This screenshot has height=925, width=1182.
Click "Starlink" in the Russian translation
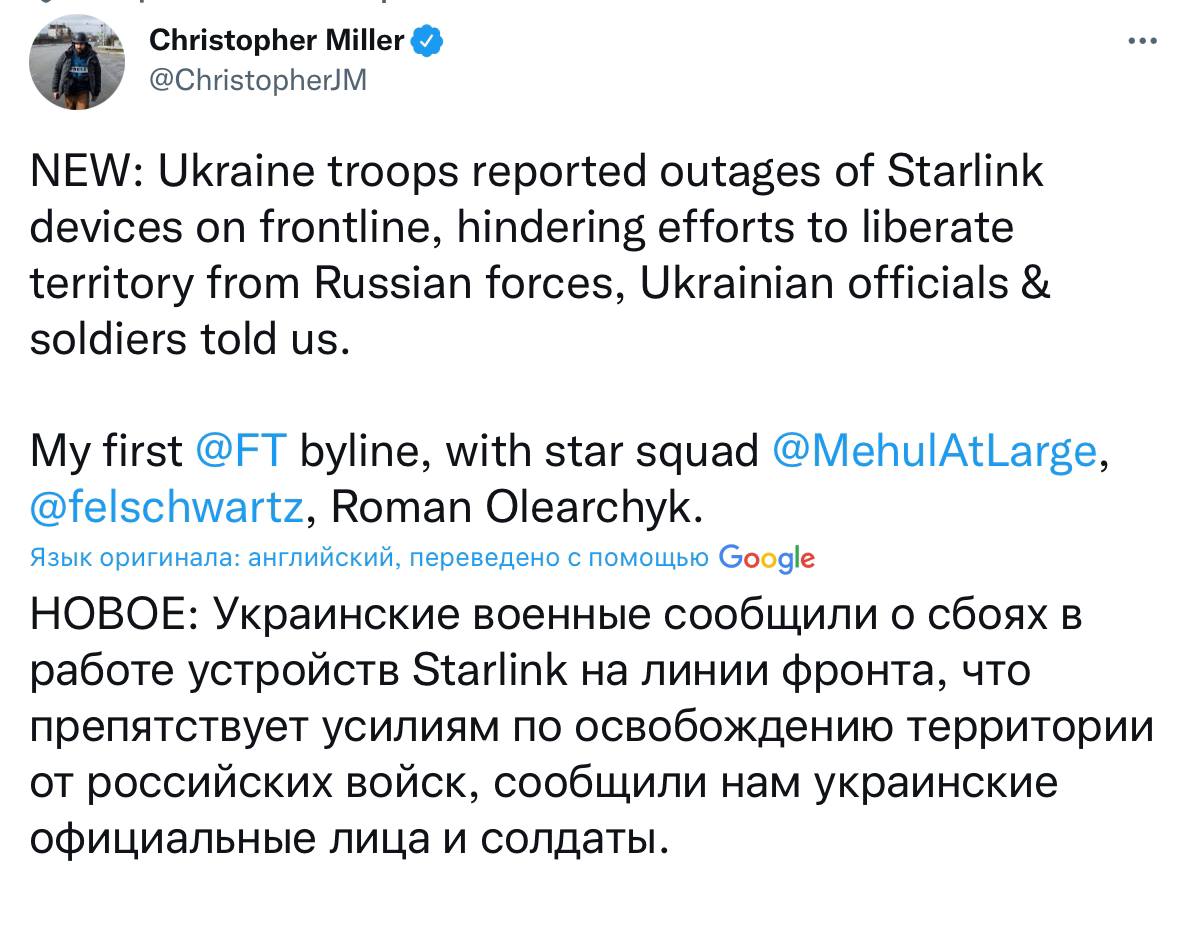pos(491,671)
